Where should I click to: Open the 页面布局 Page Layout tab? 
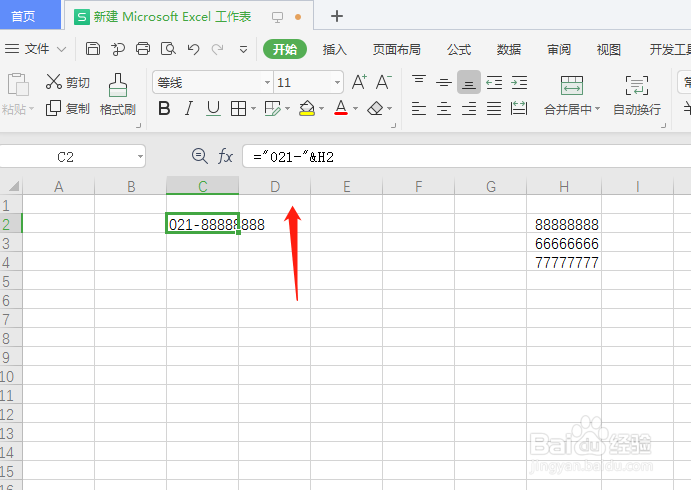[397, 50]
